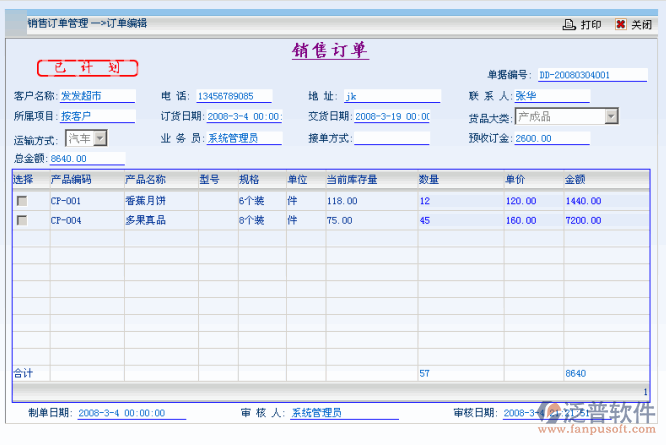Expand the 货品大类 dropdown showing 产成品

tap(610, 117)
